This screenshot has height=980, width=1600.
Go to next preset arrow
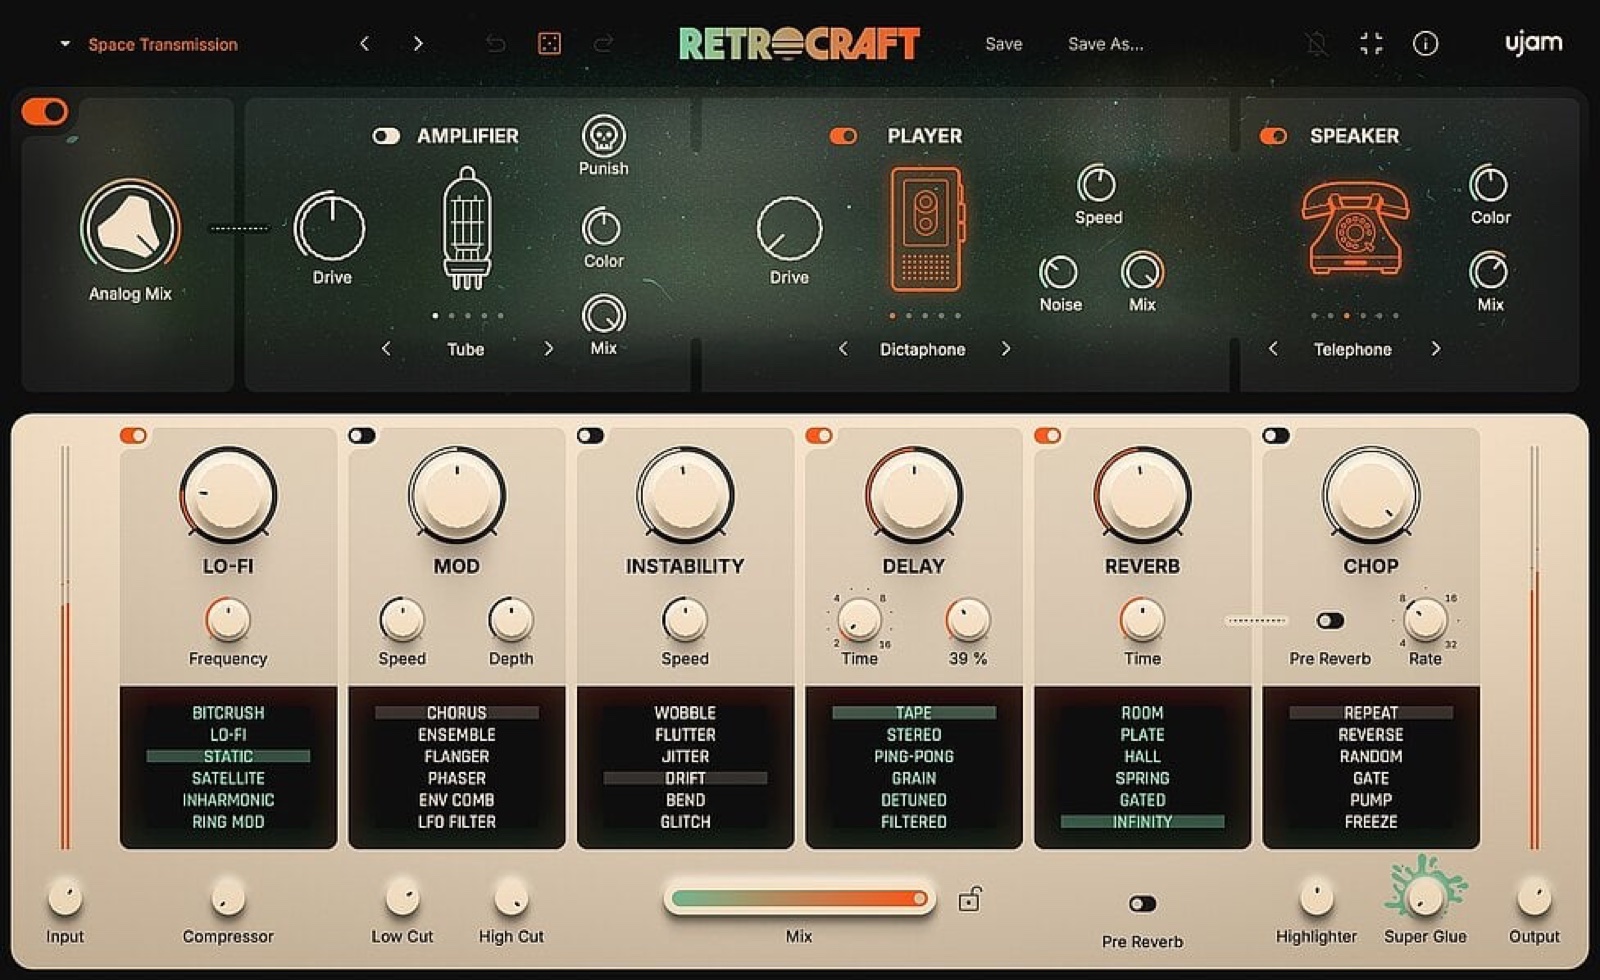418,43
